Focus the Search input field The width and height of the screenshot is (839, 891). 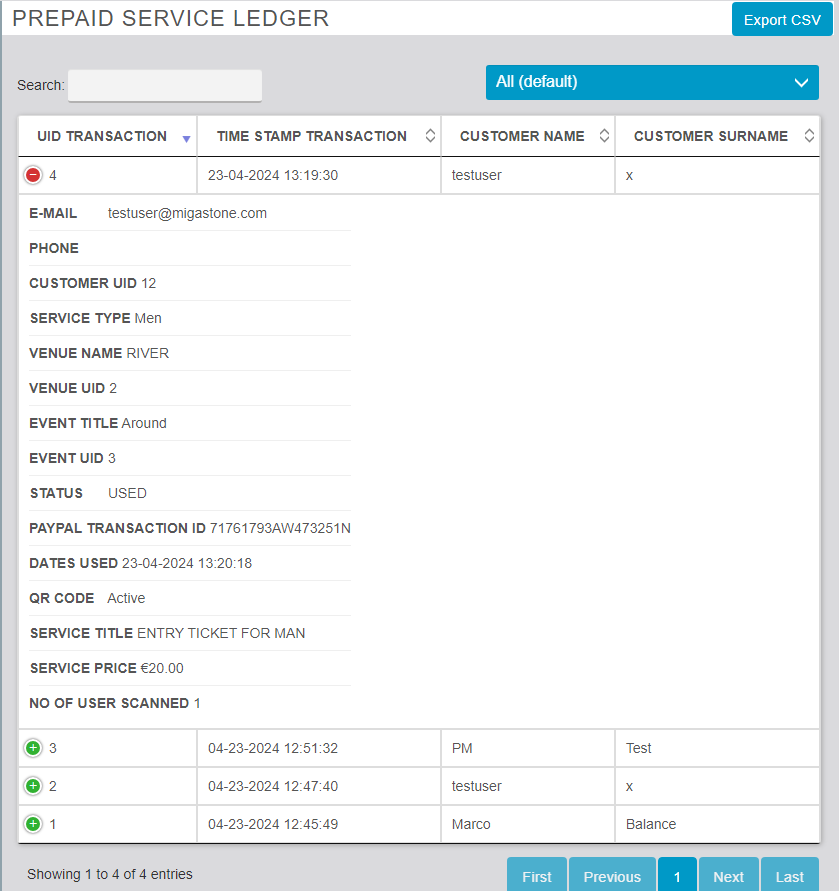pyautogui.click(x=165, y=85)
